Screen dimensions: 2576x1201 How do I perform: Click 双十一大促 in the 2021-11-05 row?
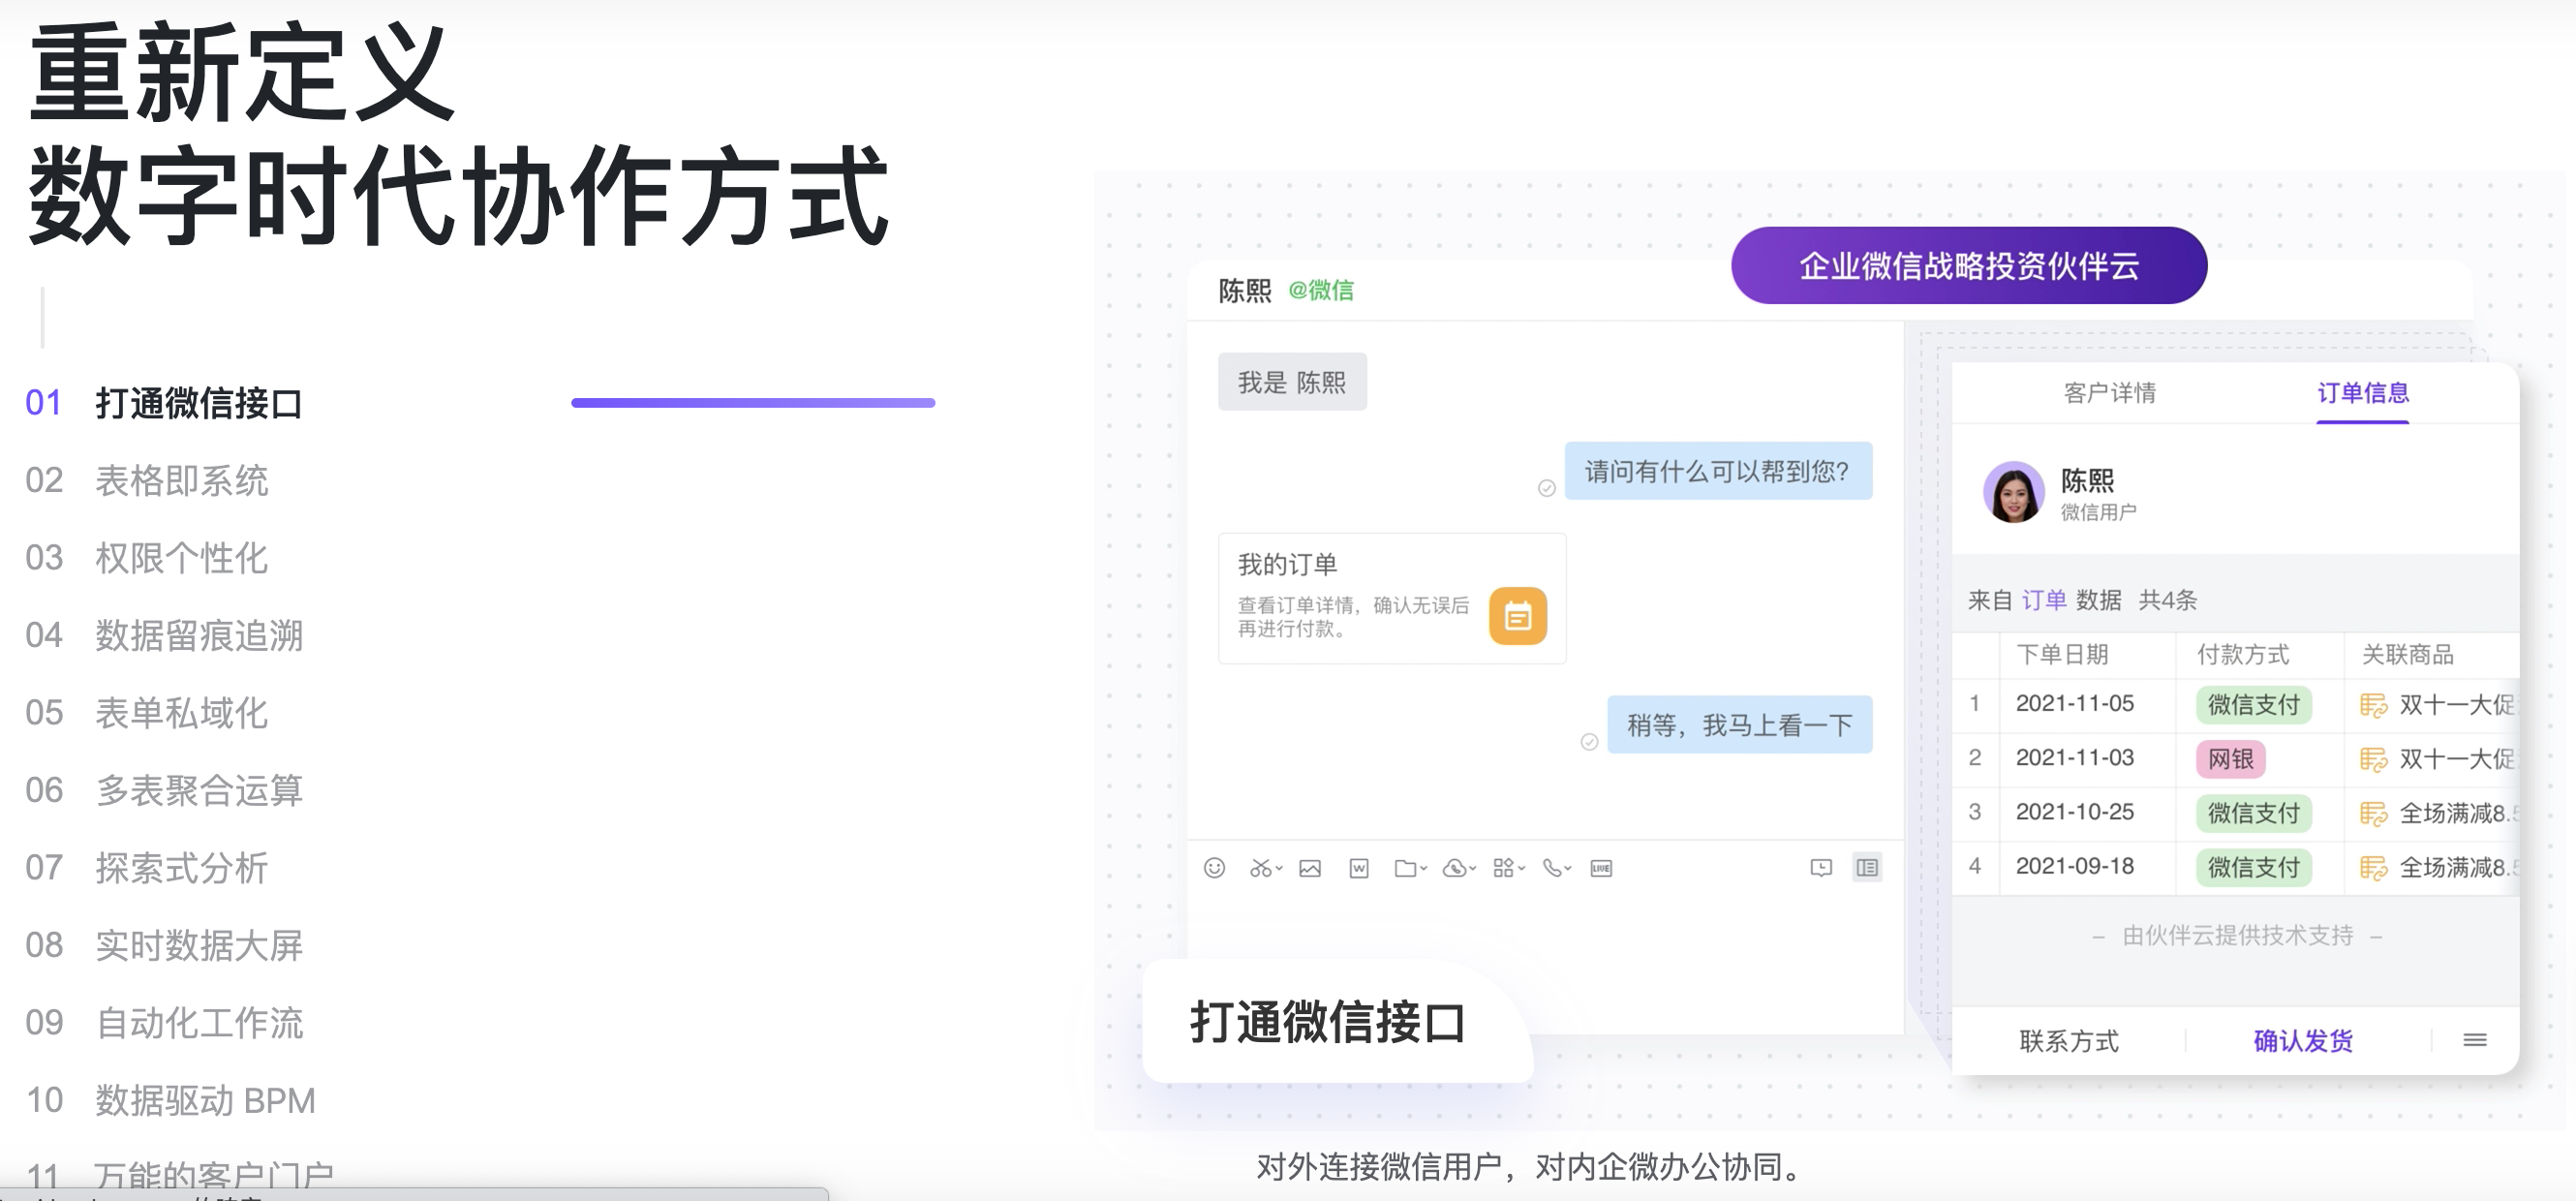tap(2457, 705)
